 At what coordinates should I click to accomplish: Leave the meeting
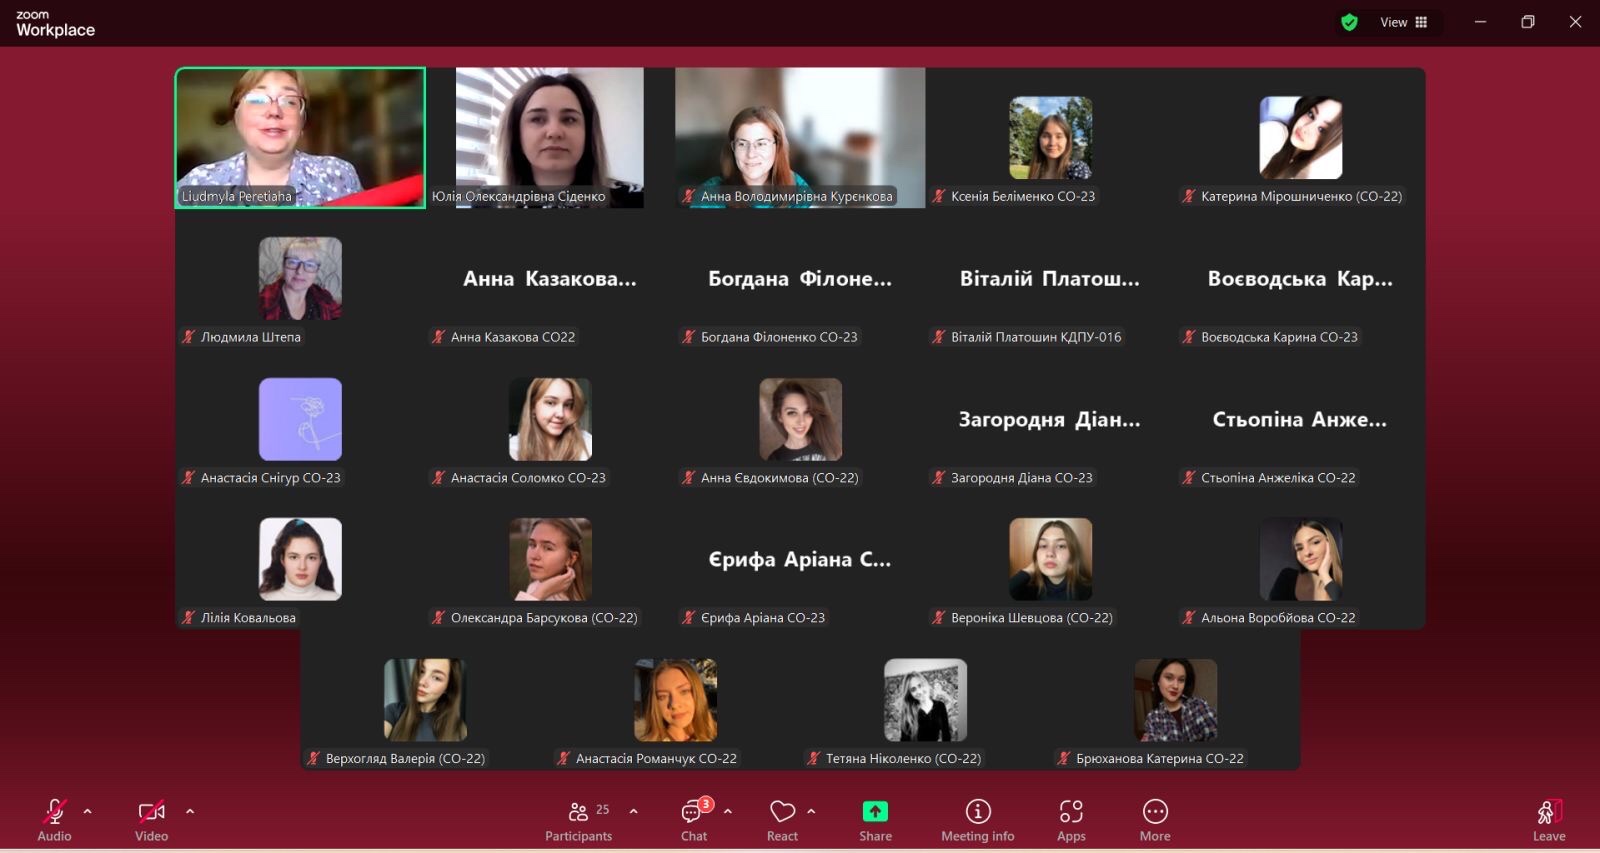click(1549, 819)
